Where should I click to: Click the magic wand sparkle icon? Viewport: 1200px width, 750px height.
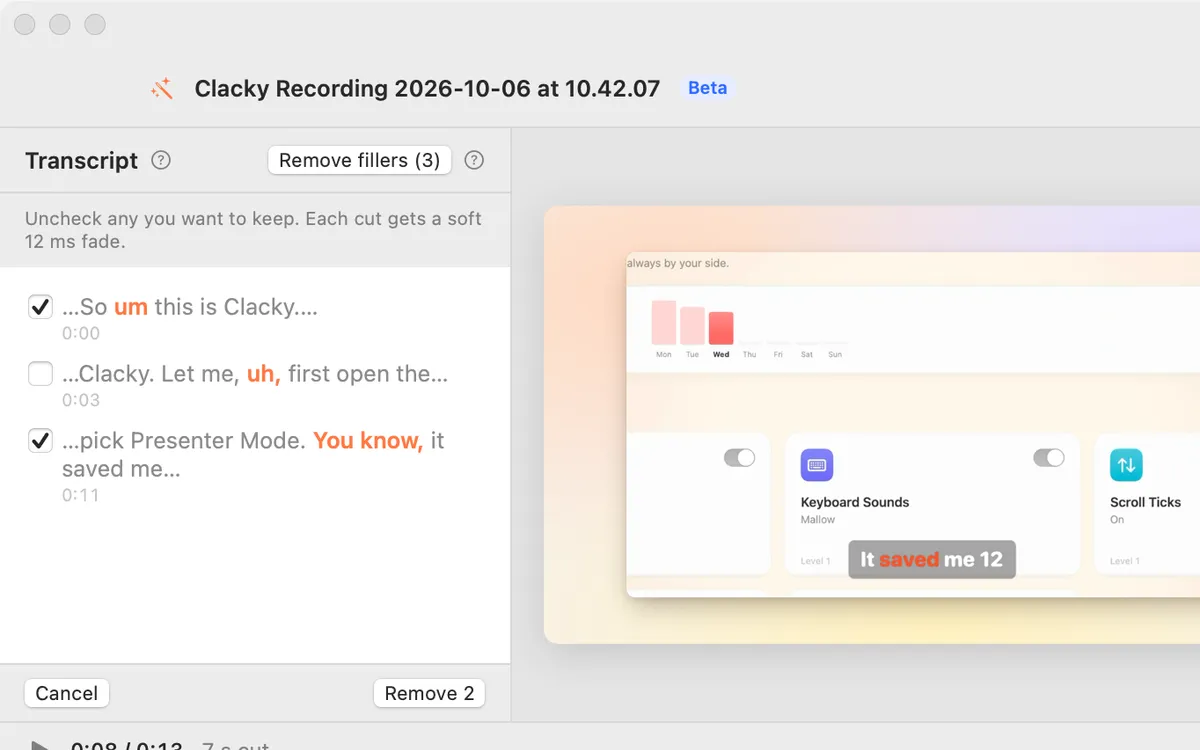click(x=162, y=89)
